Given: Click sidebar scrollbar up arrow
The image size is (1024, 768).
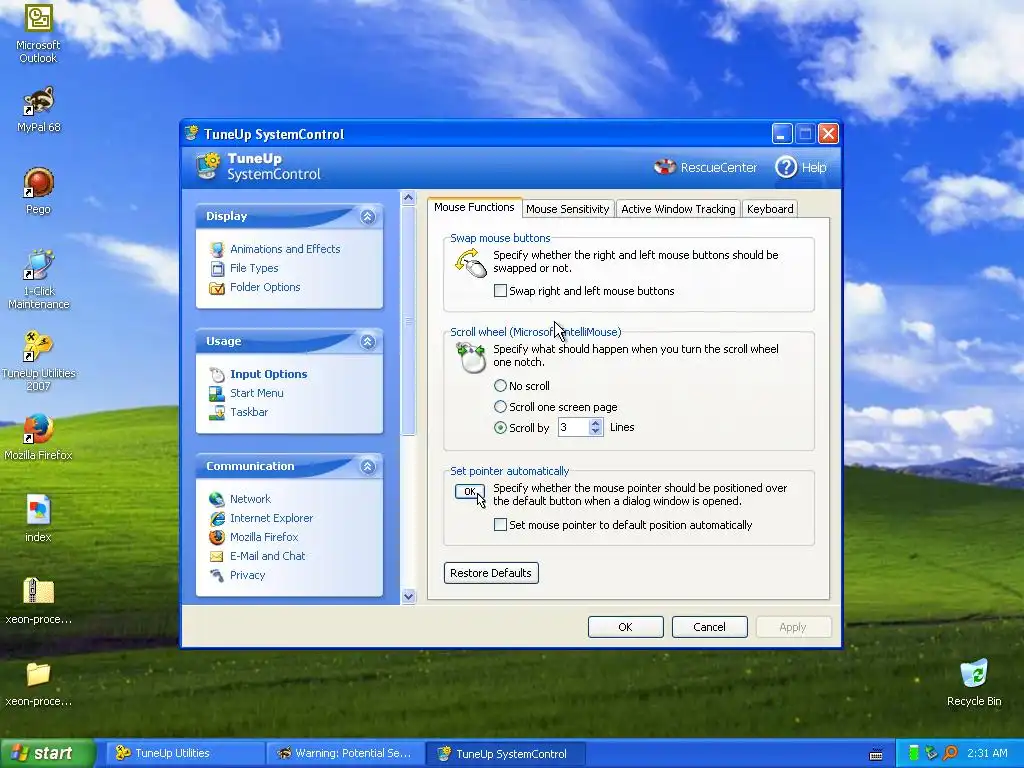Looking at the screenshot, I should tap(408, 198).
